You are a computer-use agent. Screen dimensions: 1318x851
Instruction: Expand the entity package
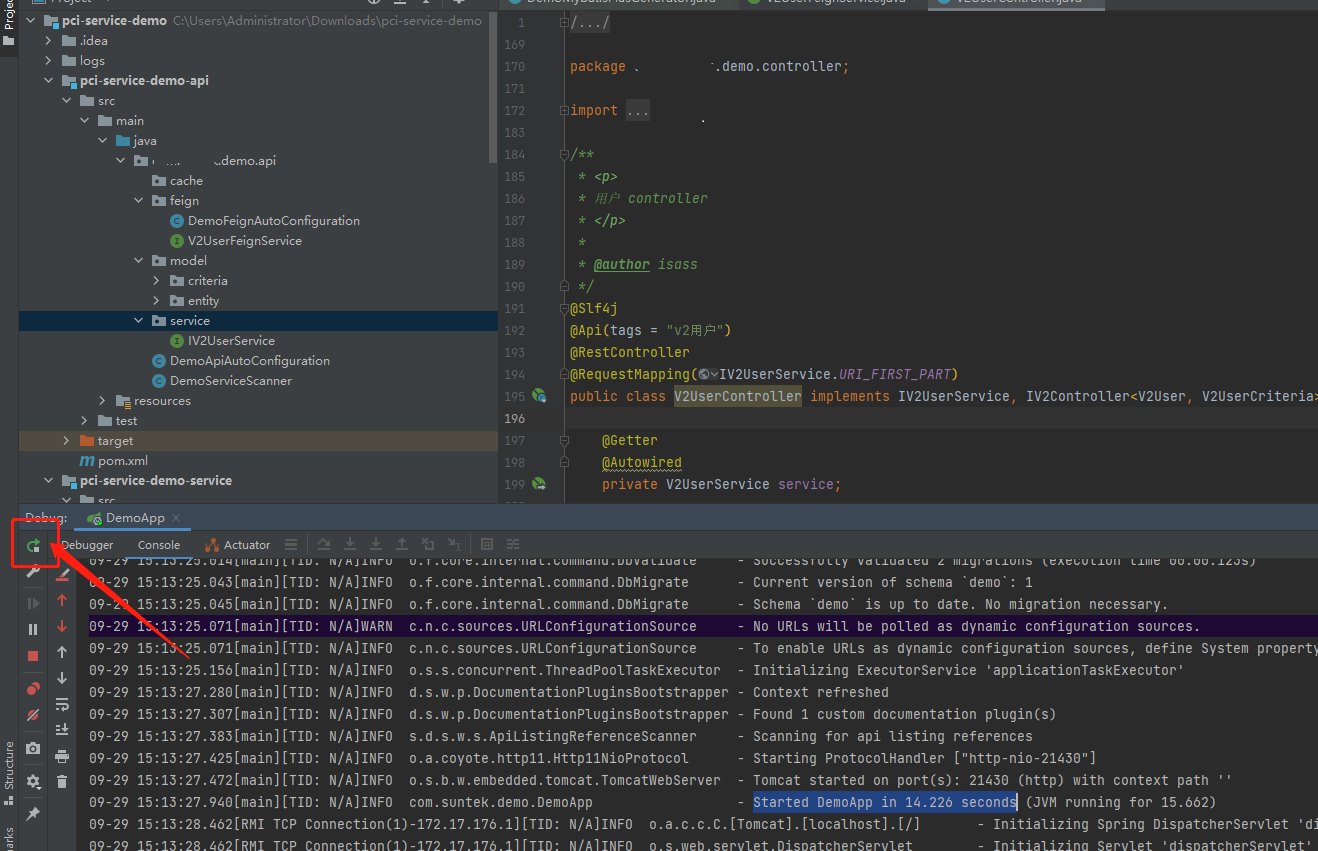click(x=156, y=301)
